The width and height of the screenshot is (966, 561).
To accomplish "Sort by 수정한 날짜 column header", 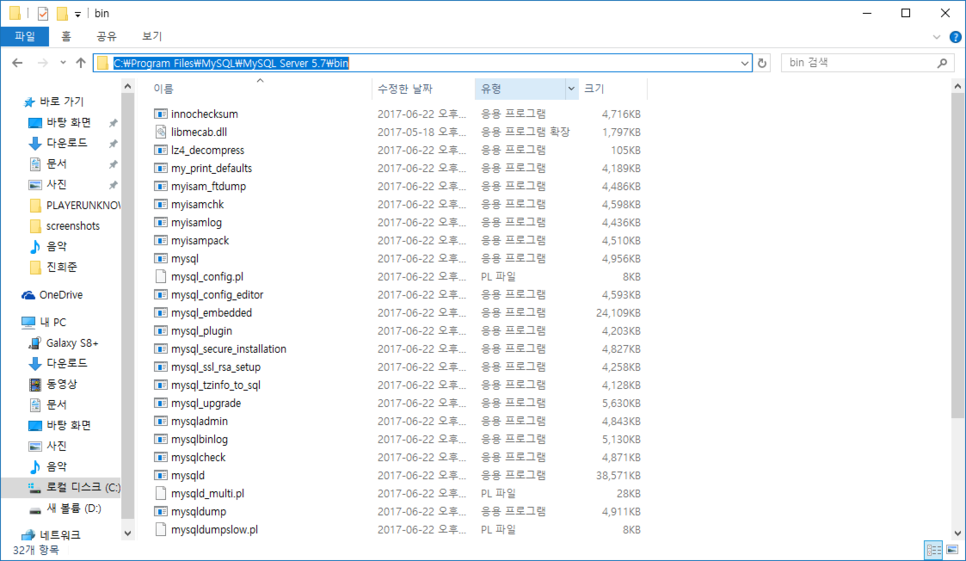I will point(423,89).
